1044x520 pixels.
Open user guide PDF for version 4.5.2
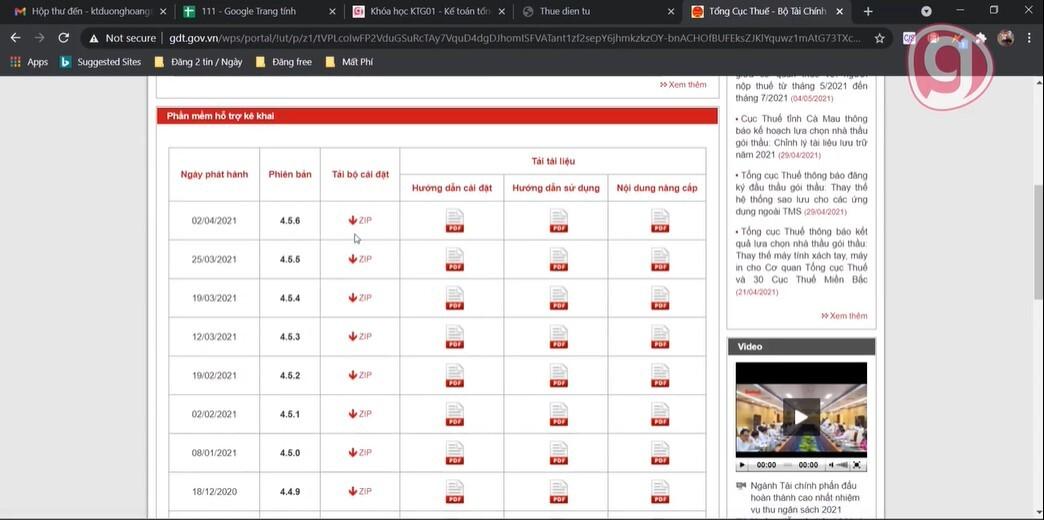point(559,375)
